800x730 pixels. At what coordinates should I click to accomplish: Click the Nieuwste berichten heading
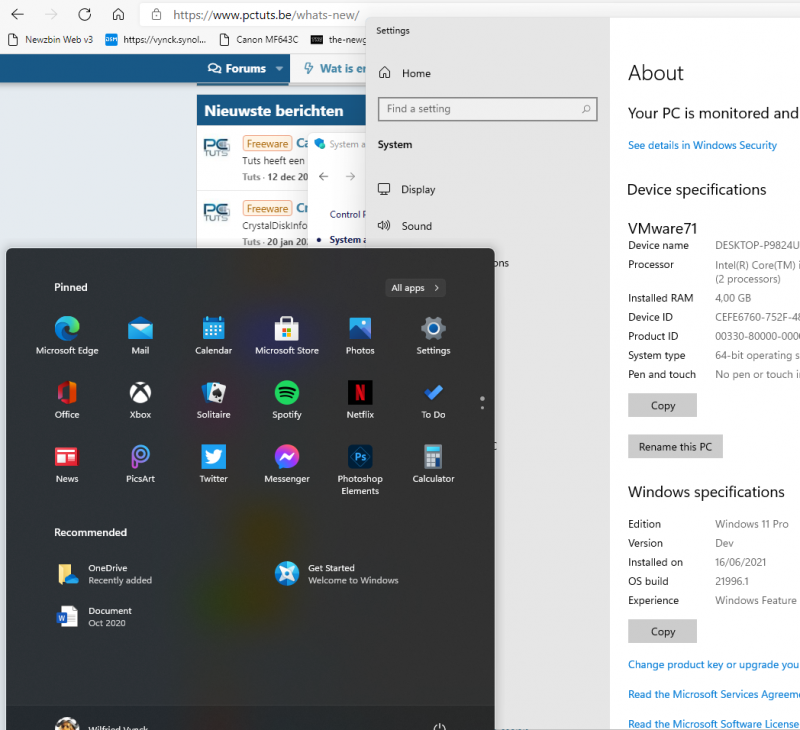click(273, 111)
